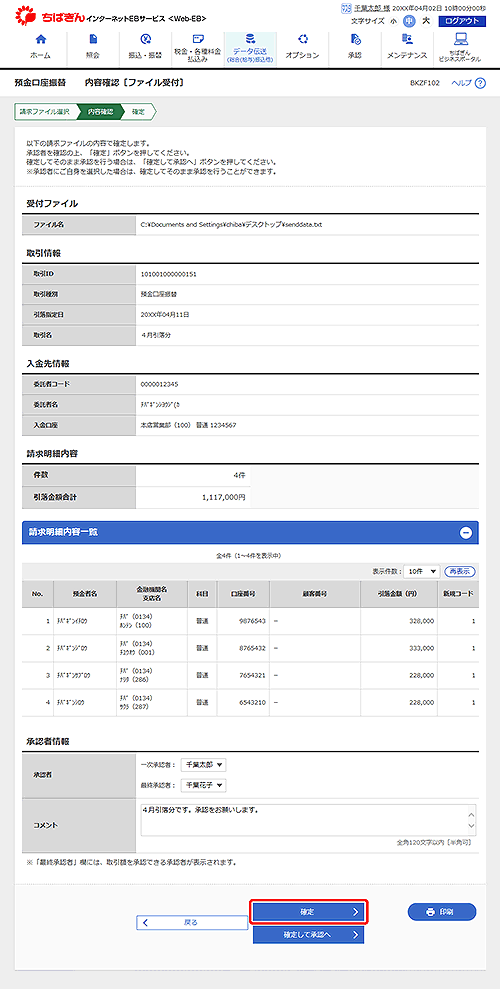Click screen code BKZF102

[425, 83]
